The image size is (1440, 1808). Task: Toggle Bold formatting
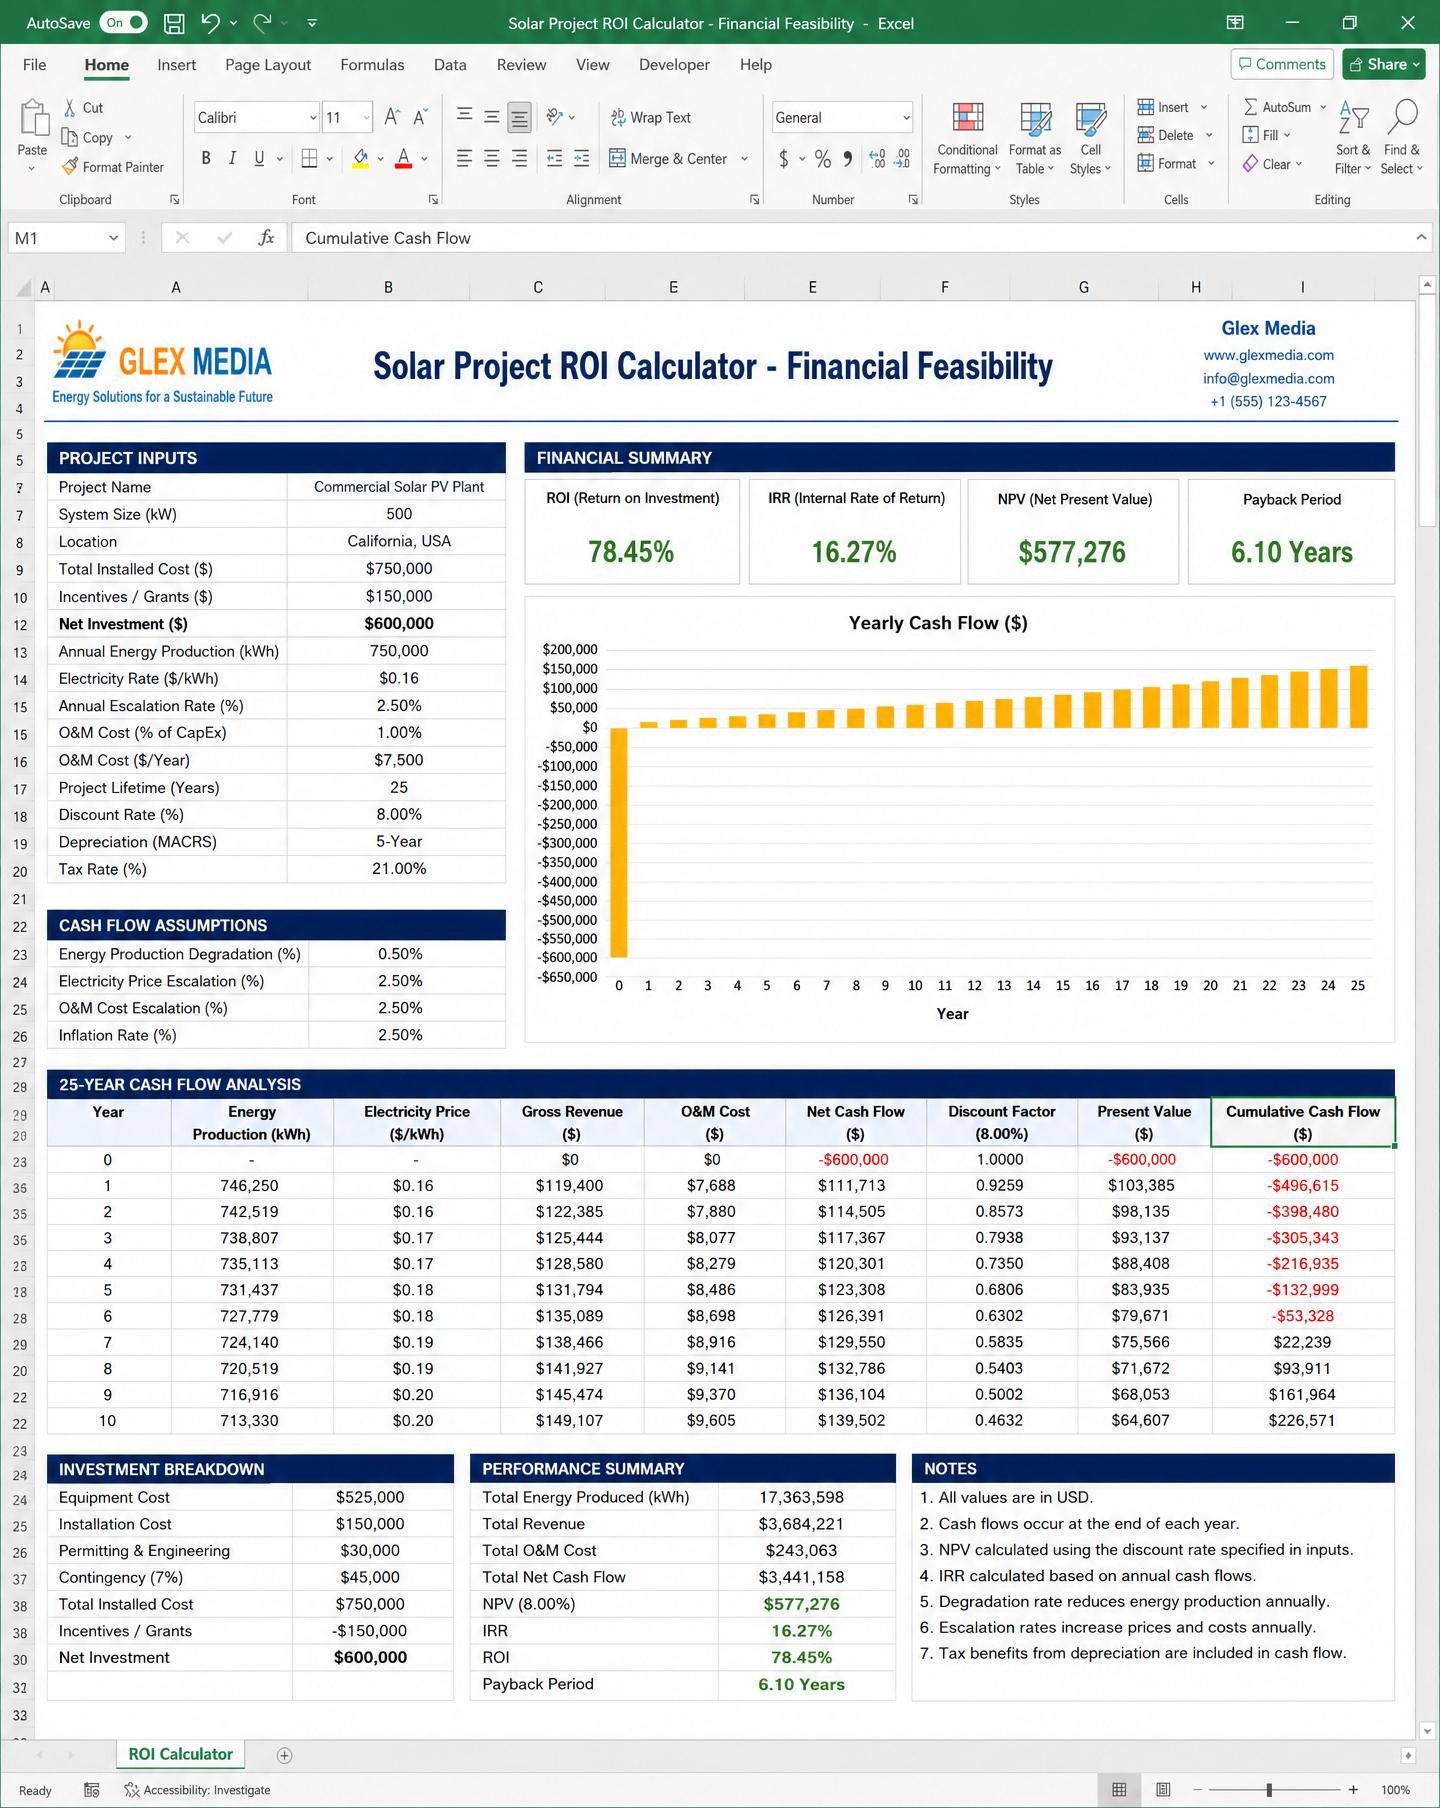pyautogui.click(x=206, y=158)
